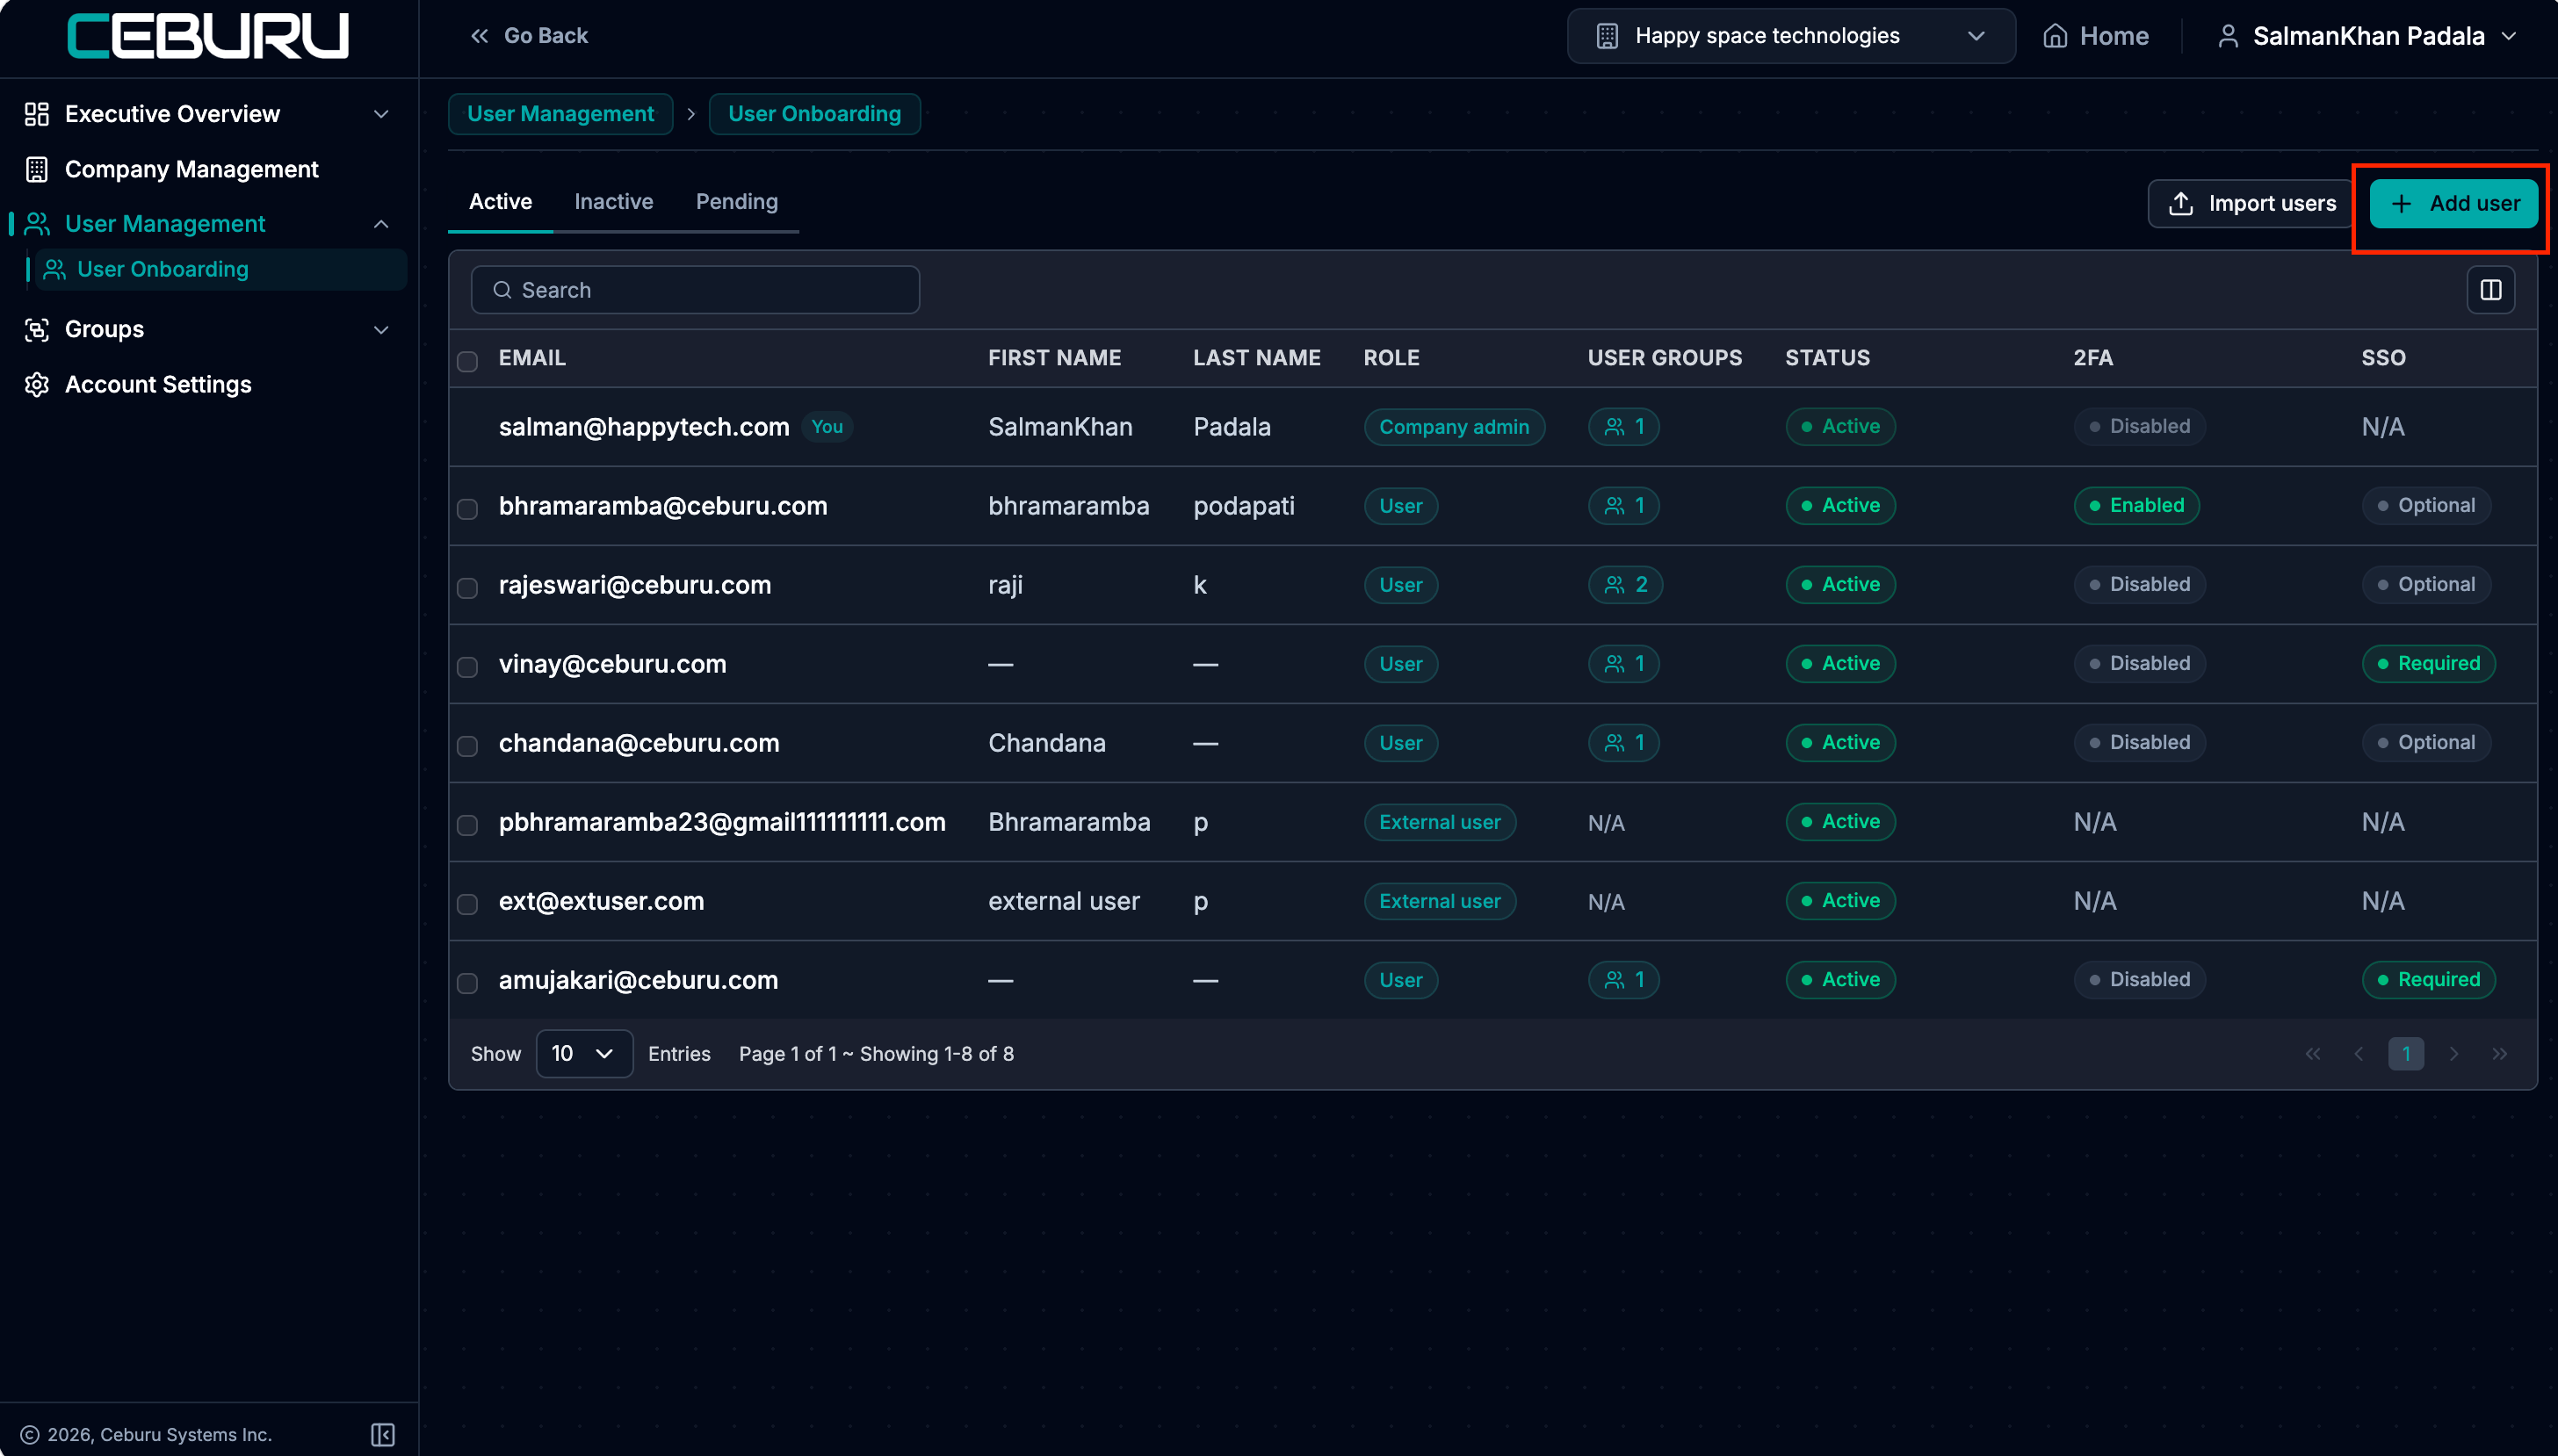Collapse the sidebar using the panel icon
2558x1456 pixels.
click(383, 1435)
